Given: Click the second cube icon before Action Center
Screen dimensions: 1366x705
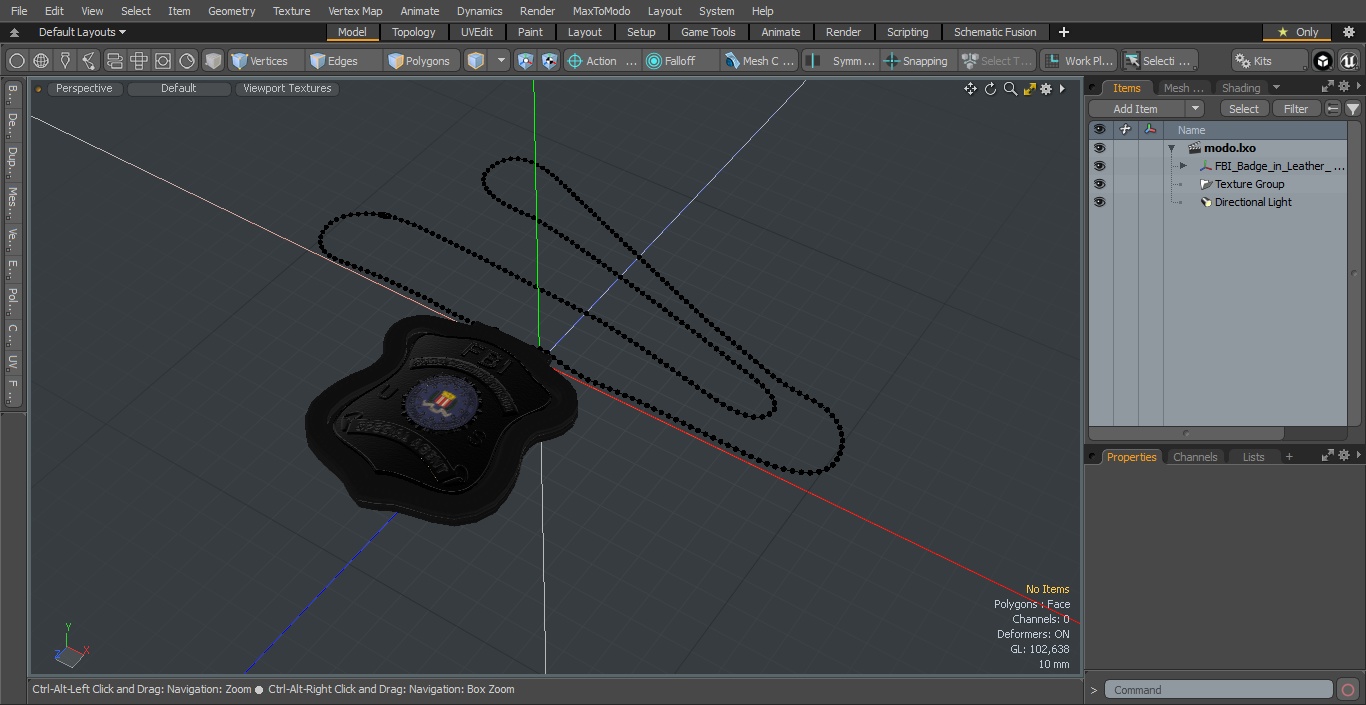Looking at the screenshot, I should click(550, 61).
